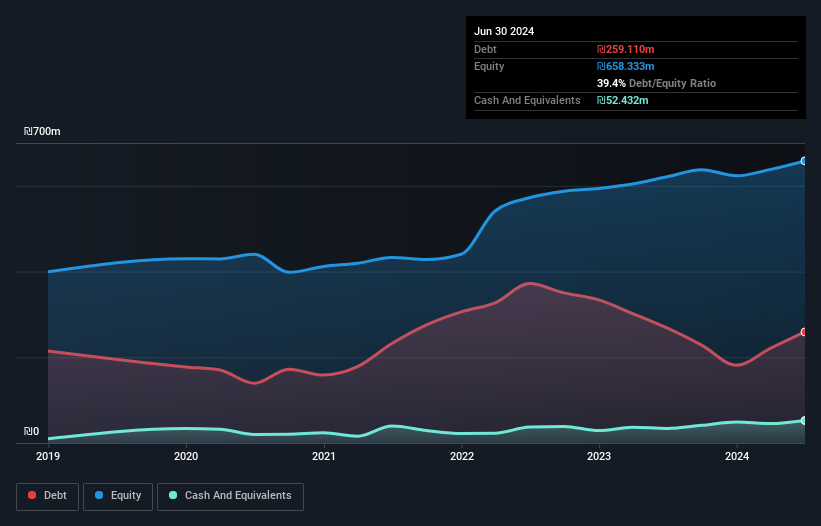Click the ₪658.333m equity value
This screenshot has width=821, height=526.
coord(626,66)
